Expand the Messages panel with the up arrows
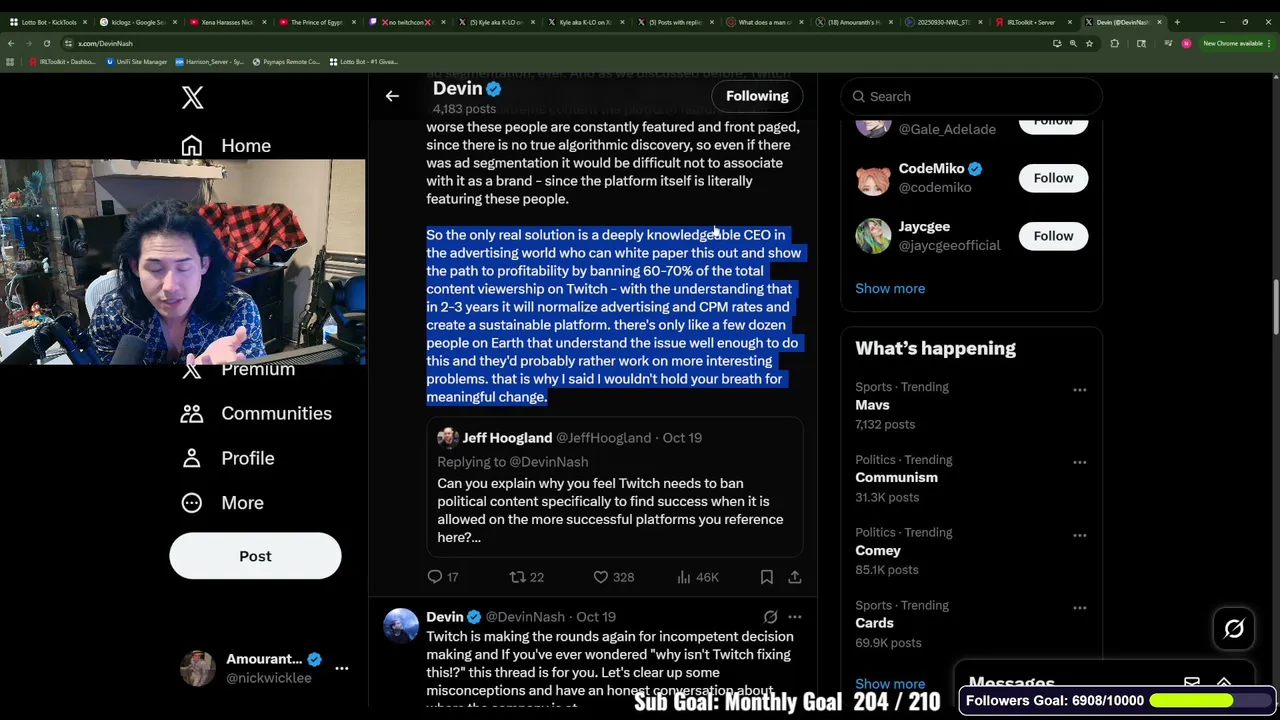1280x720 pixels. (x=1224, y=683)
